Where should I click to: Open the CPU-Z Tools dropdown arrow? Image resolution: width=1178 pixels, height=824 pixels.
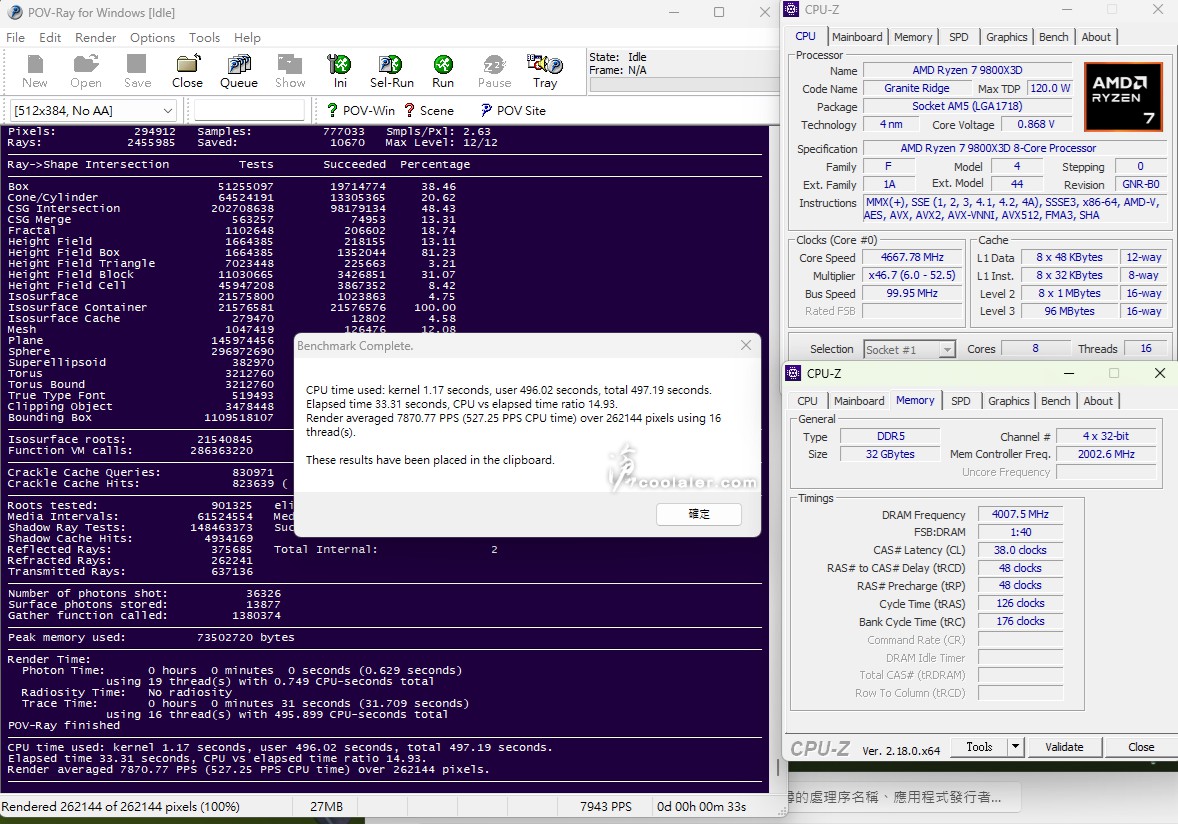(x=1015, y=747)
